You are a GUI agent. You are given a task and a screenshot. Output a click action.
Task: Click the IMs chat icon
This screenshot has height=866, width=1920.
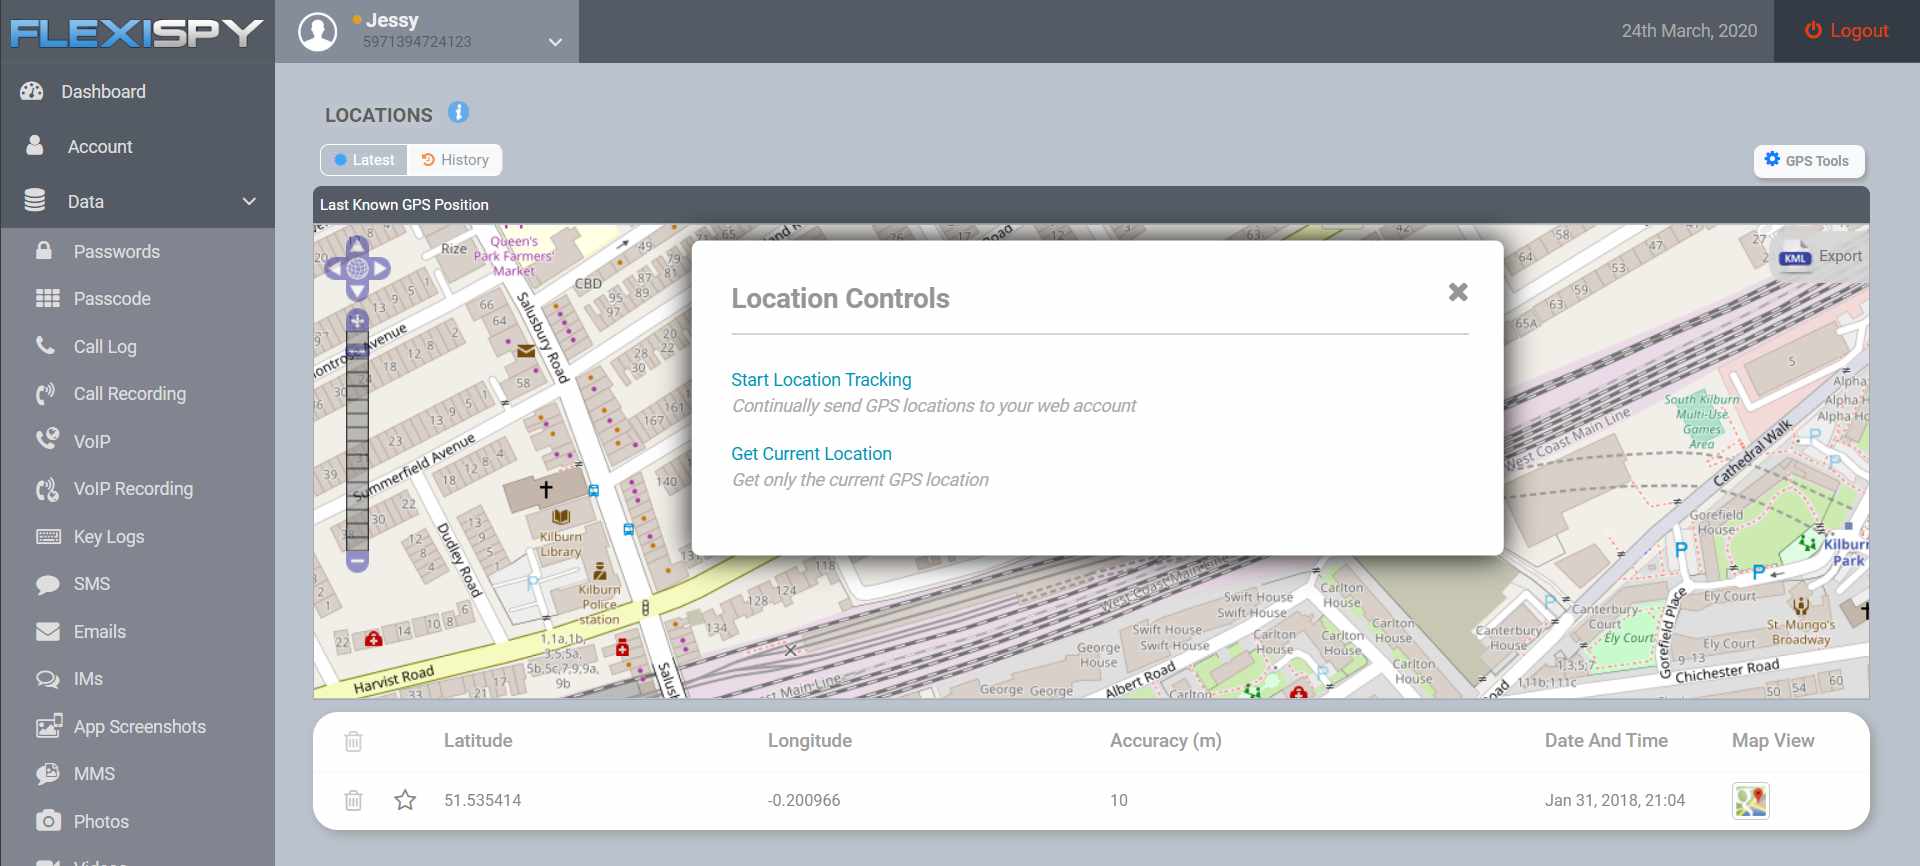coord(47,679)
